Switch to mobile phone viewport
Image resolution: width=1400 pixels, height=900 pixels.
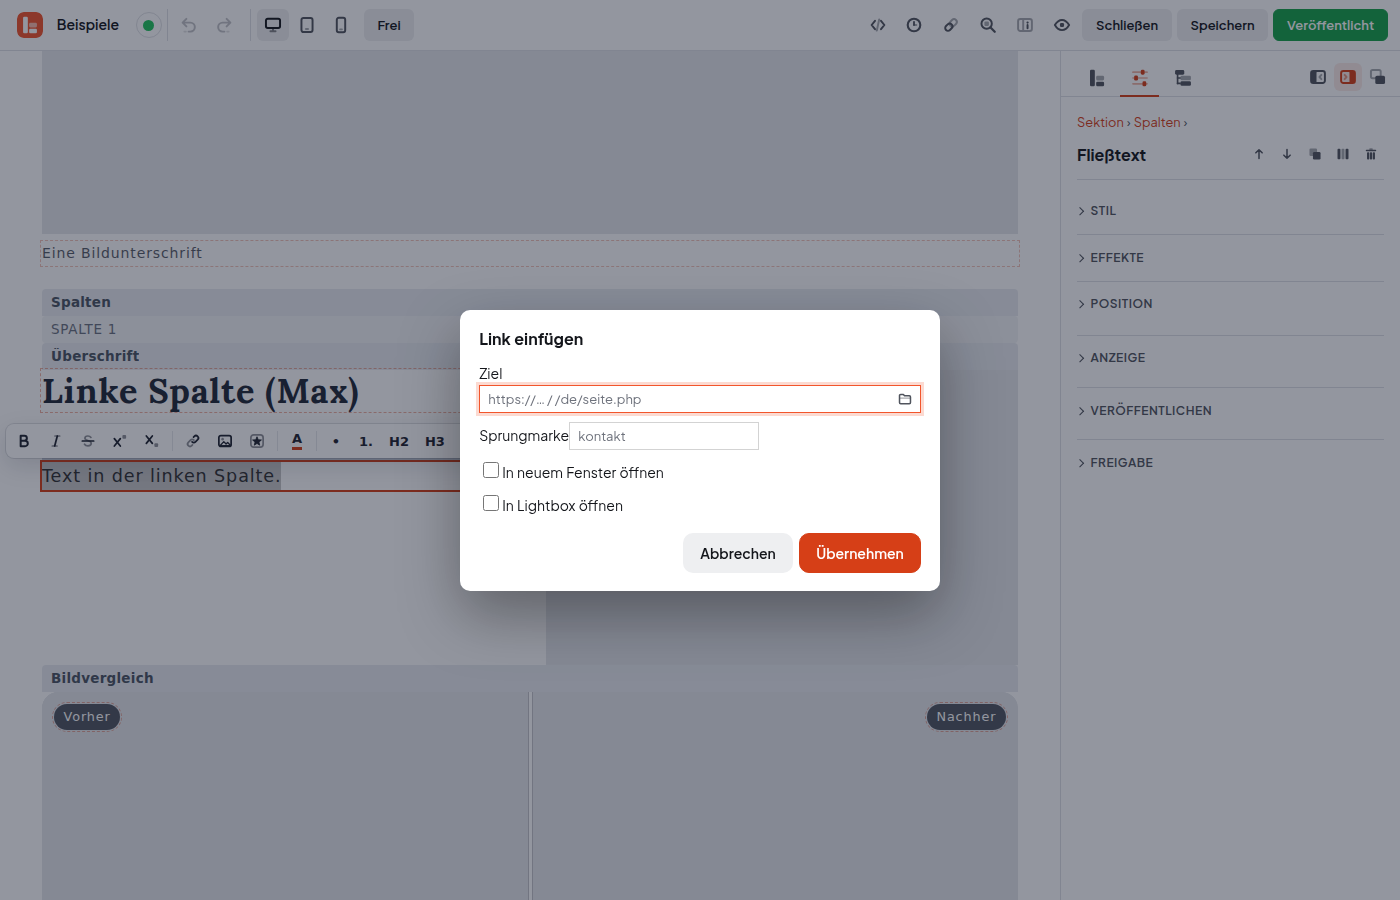pos(341,25)
